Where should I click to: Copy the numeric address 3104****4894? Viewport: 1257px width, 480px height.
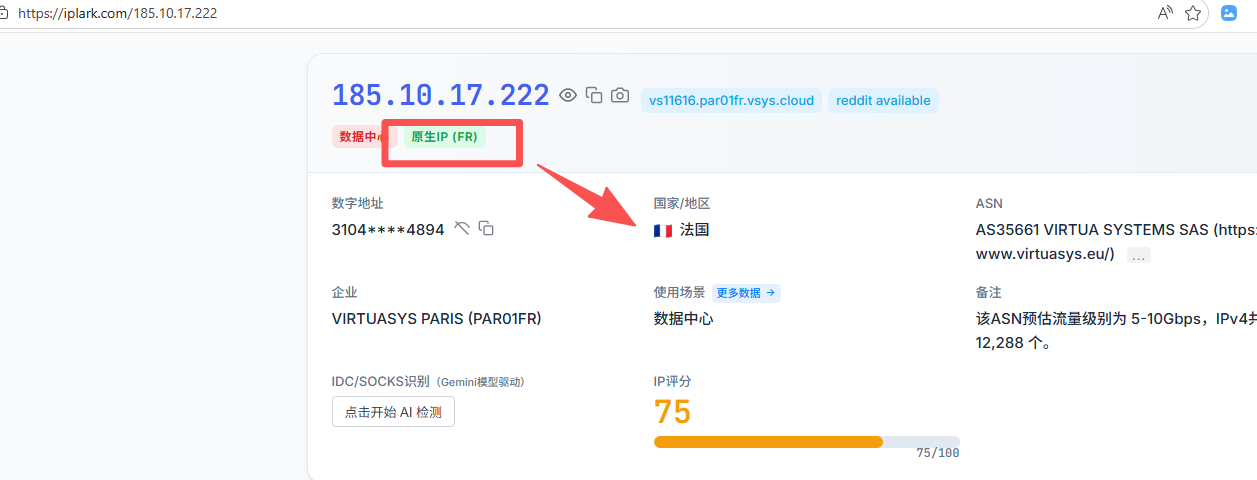[486, 228]
